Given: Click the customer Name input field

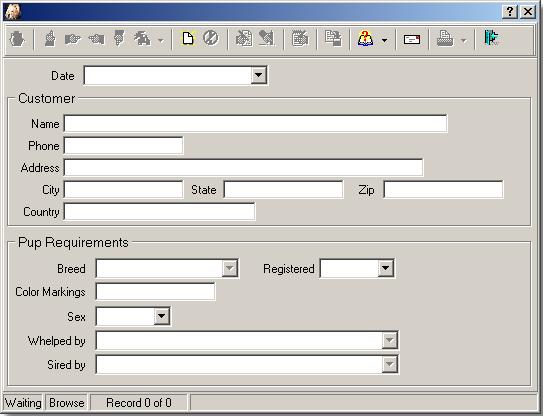Looking at the screenshot, I should 255,123.
